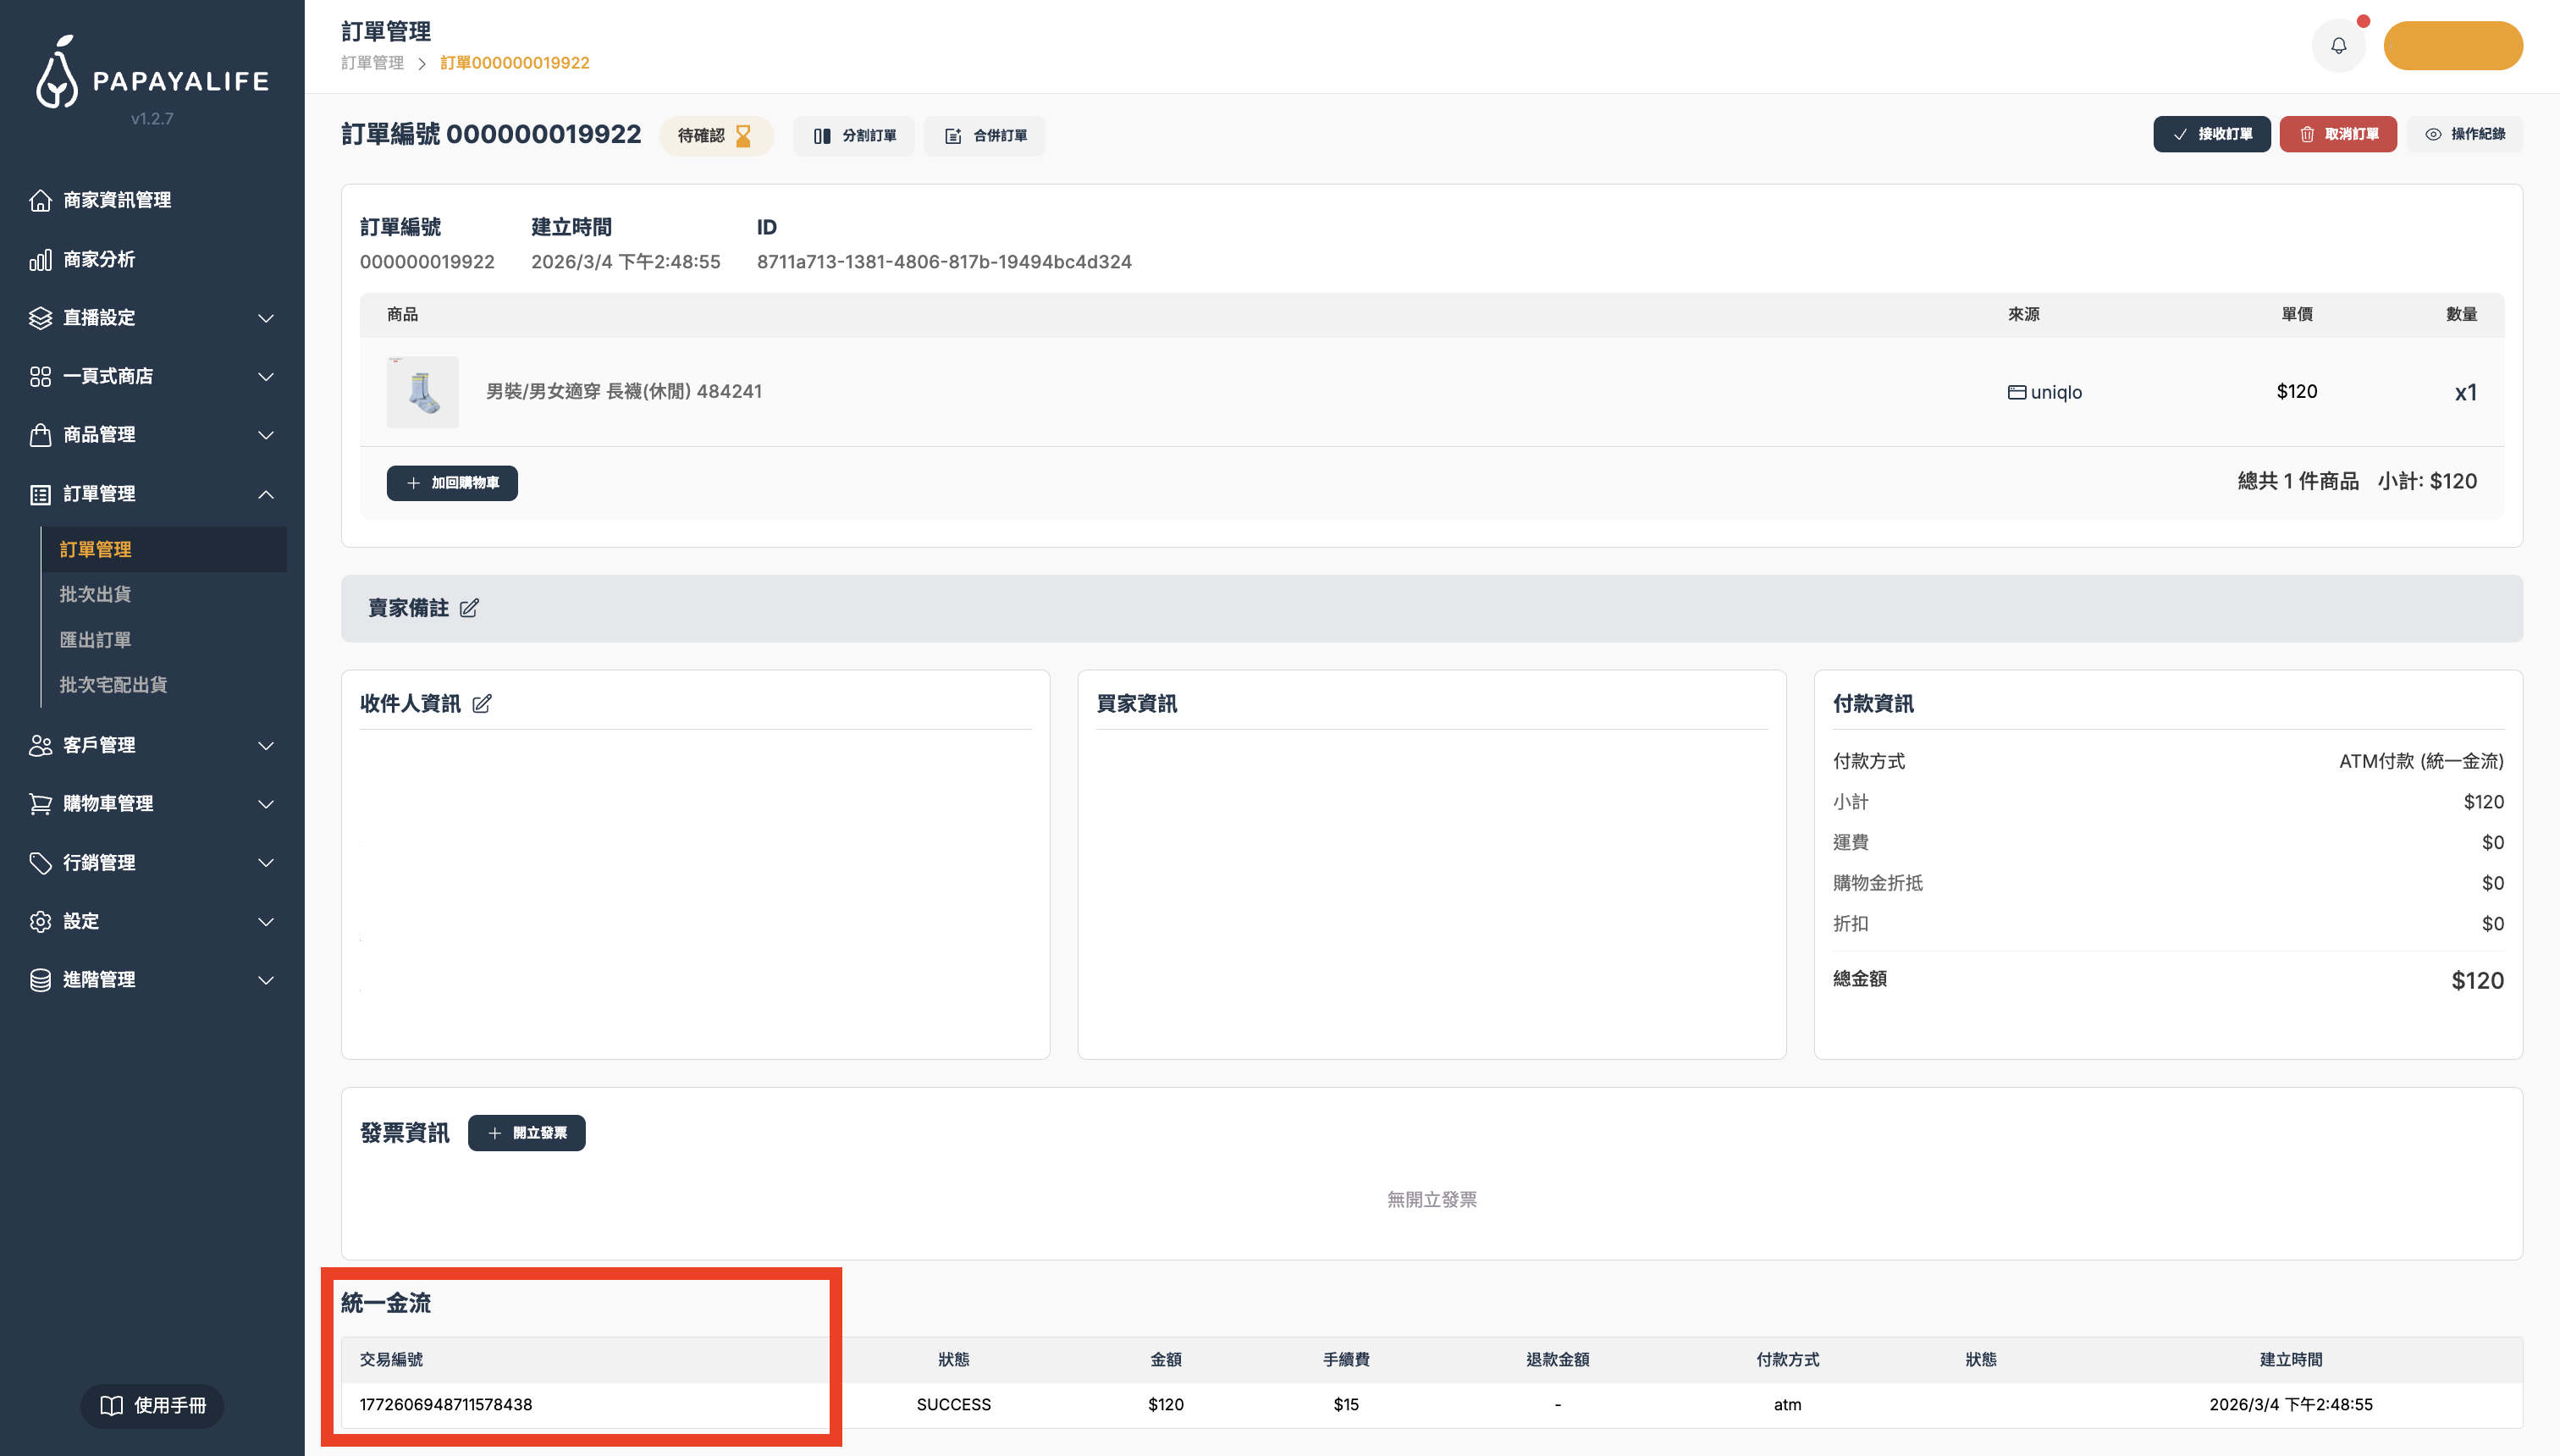Select 批次出貨 submenu item
The height and width of the screenshot is (1456, 2560).
[x=95, y=594]
